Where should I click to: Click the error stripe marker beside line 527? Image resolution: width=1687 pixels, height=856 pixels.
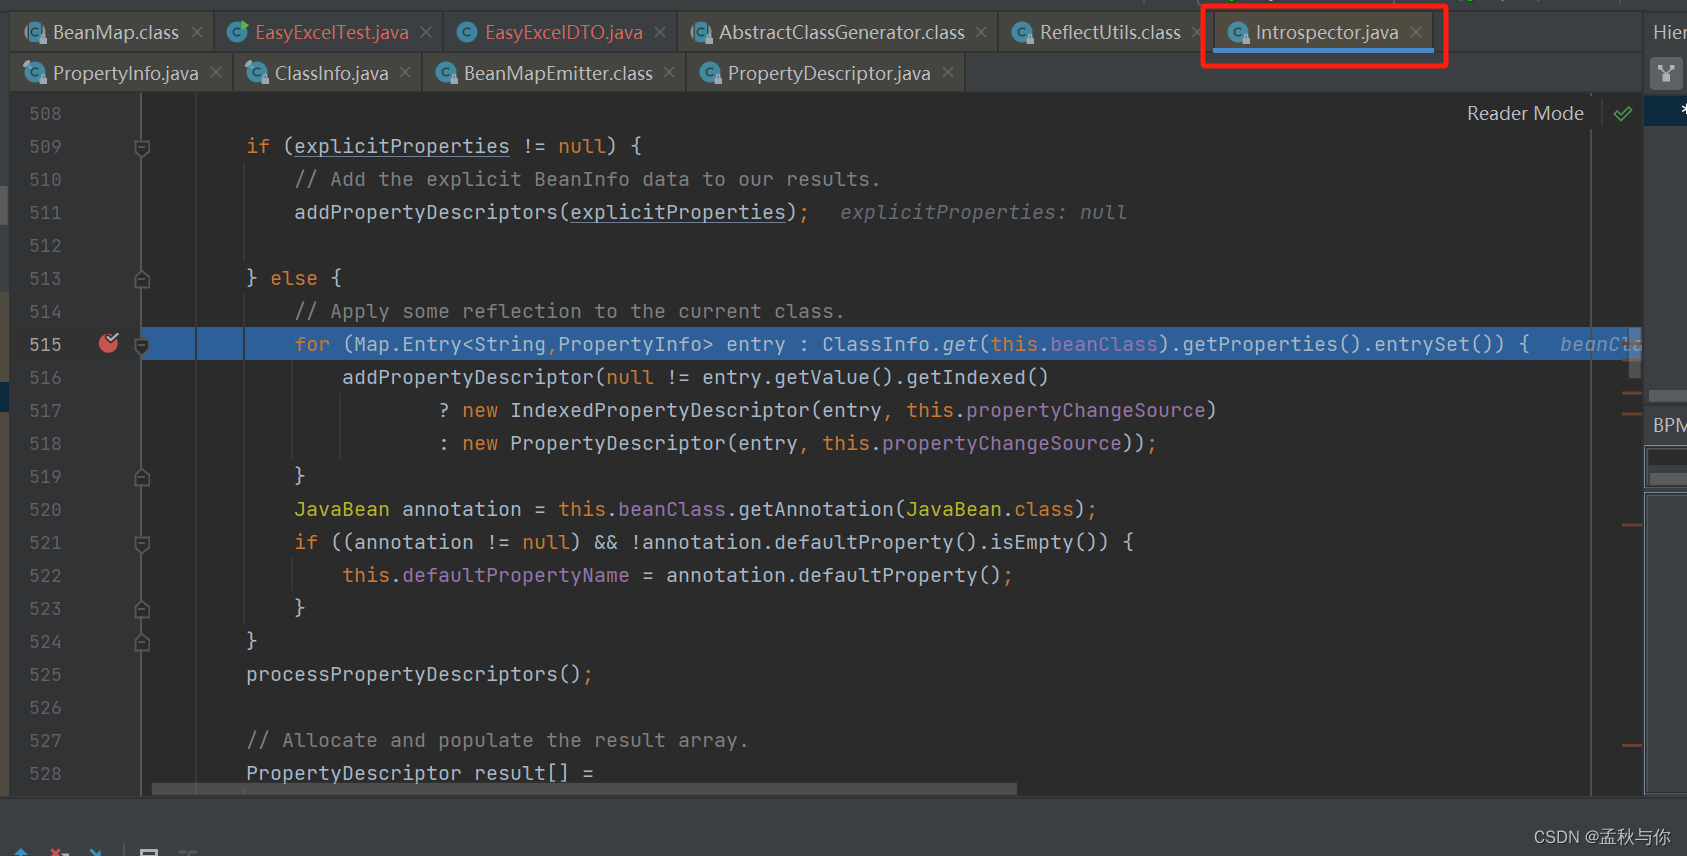[1632, 745]
